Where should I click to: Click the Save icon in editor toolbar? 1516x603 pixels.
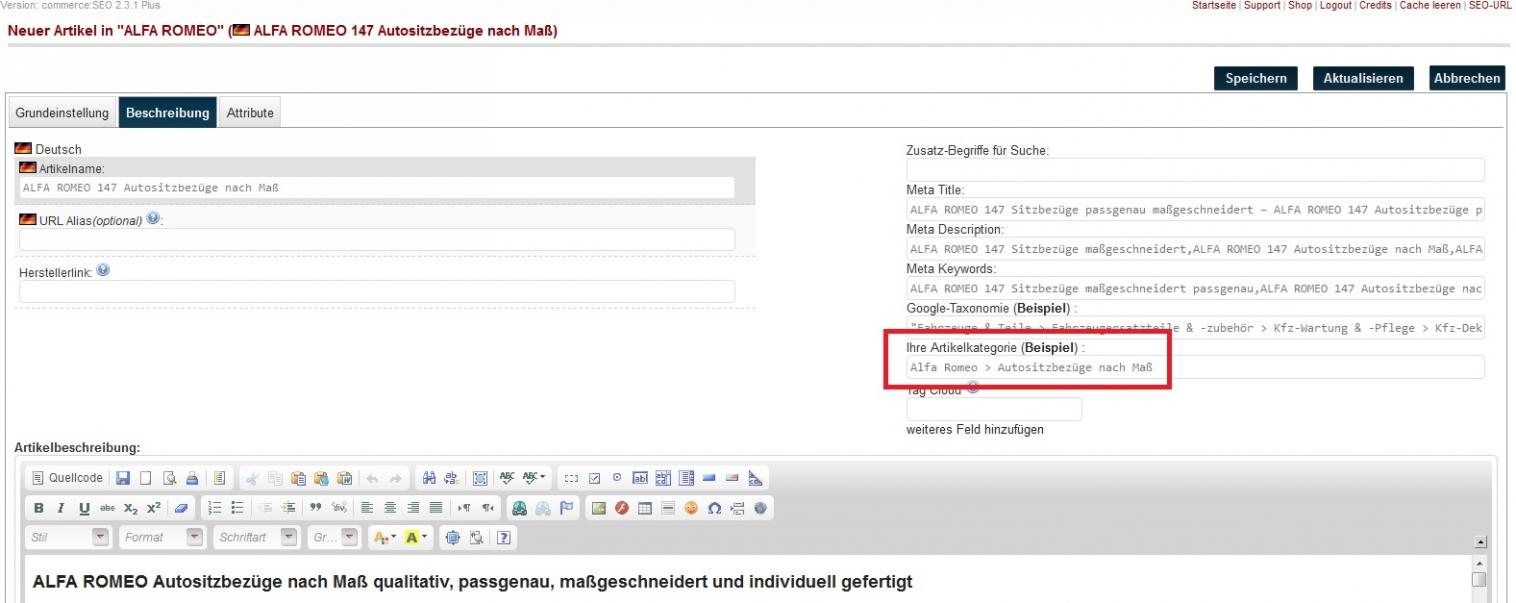[123, 479]
